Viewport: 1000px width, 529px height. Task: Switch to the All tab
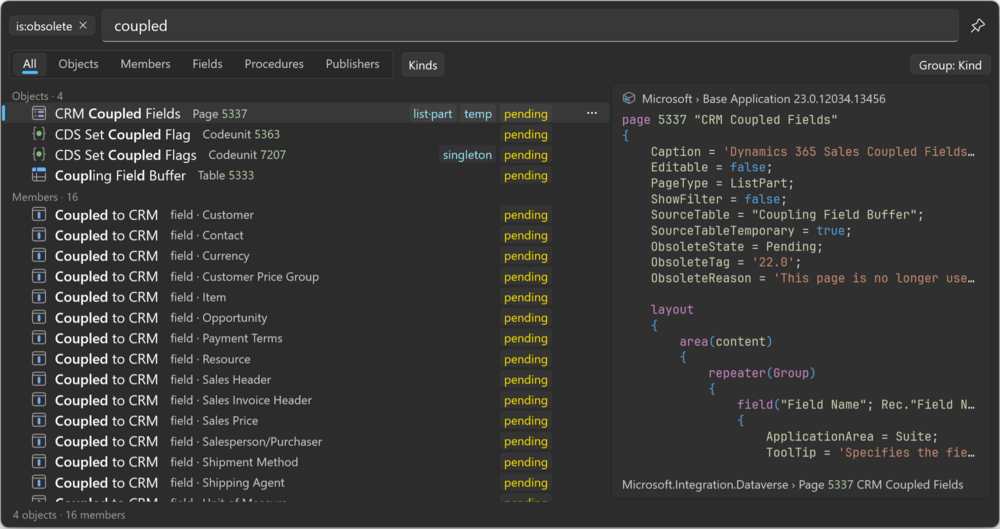point(30,64)
